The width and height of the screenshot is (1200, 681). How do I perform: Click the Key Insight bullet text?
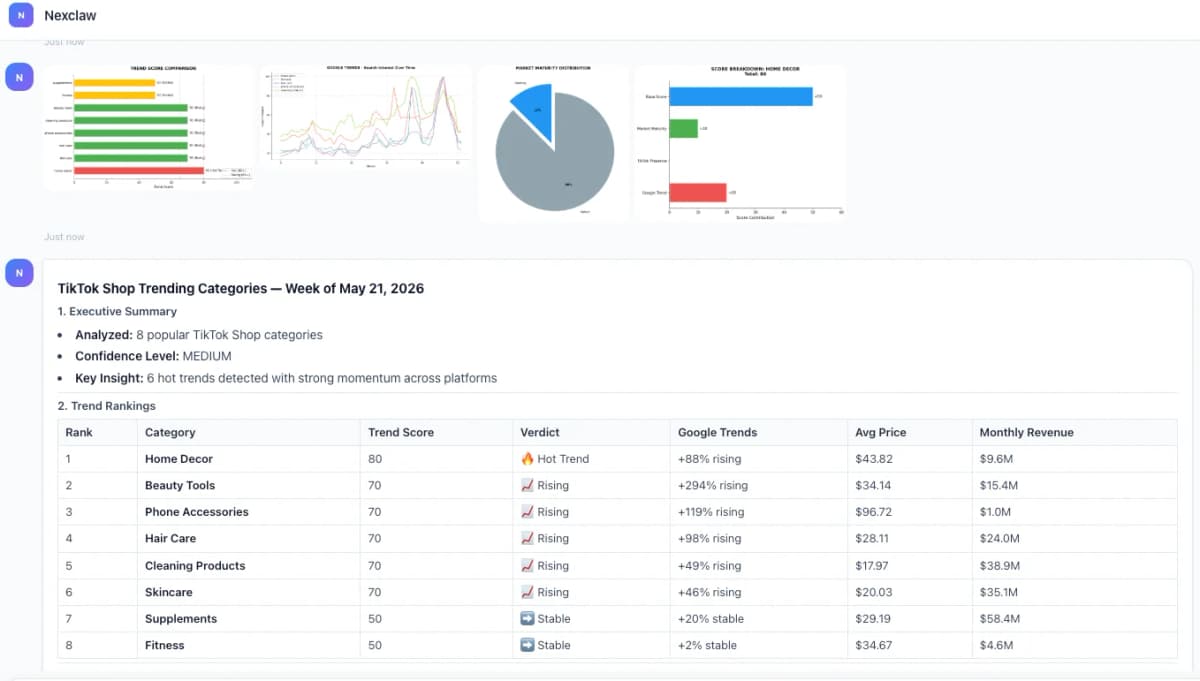(286, 378)
